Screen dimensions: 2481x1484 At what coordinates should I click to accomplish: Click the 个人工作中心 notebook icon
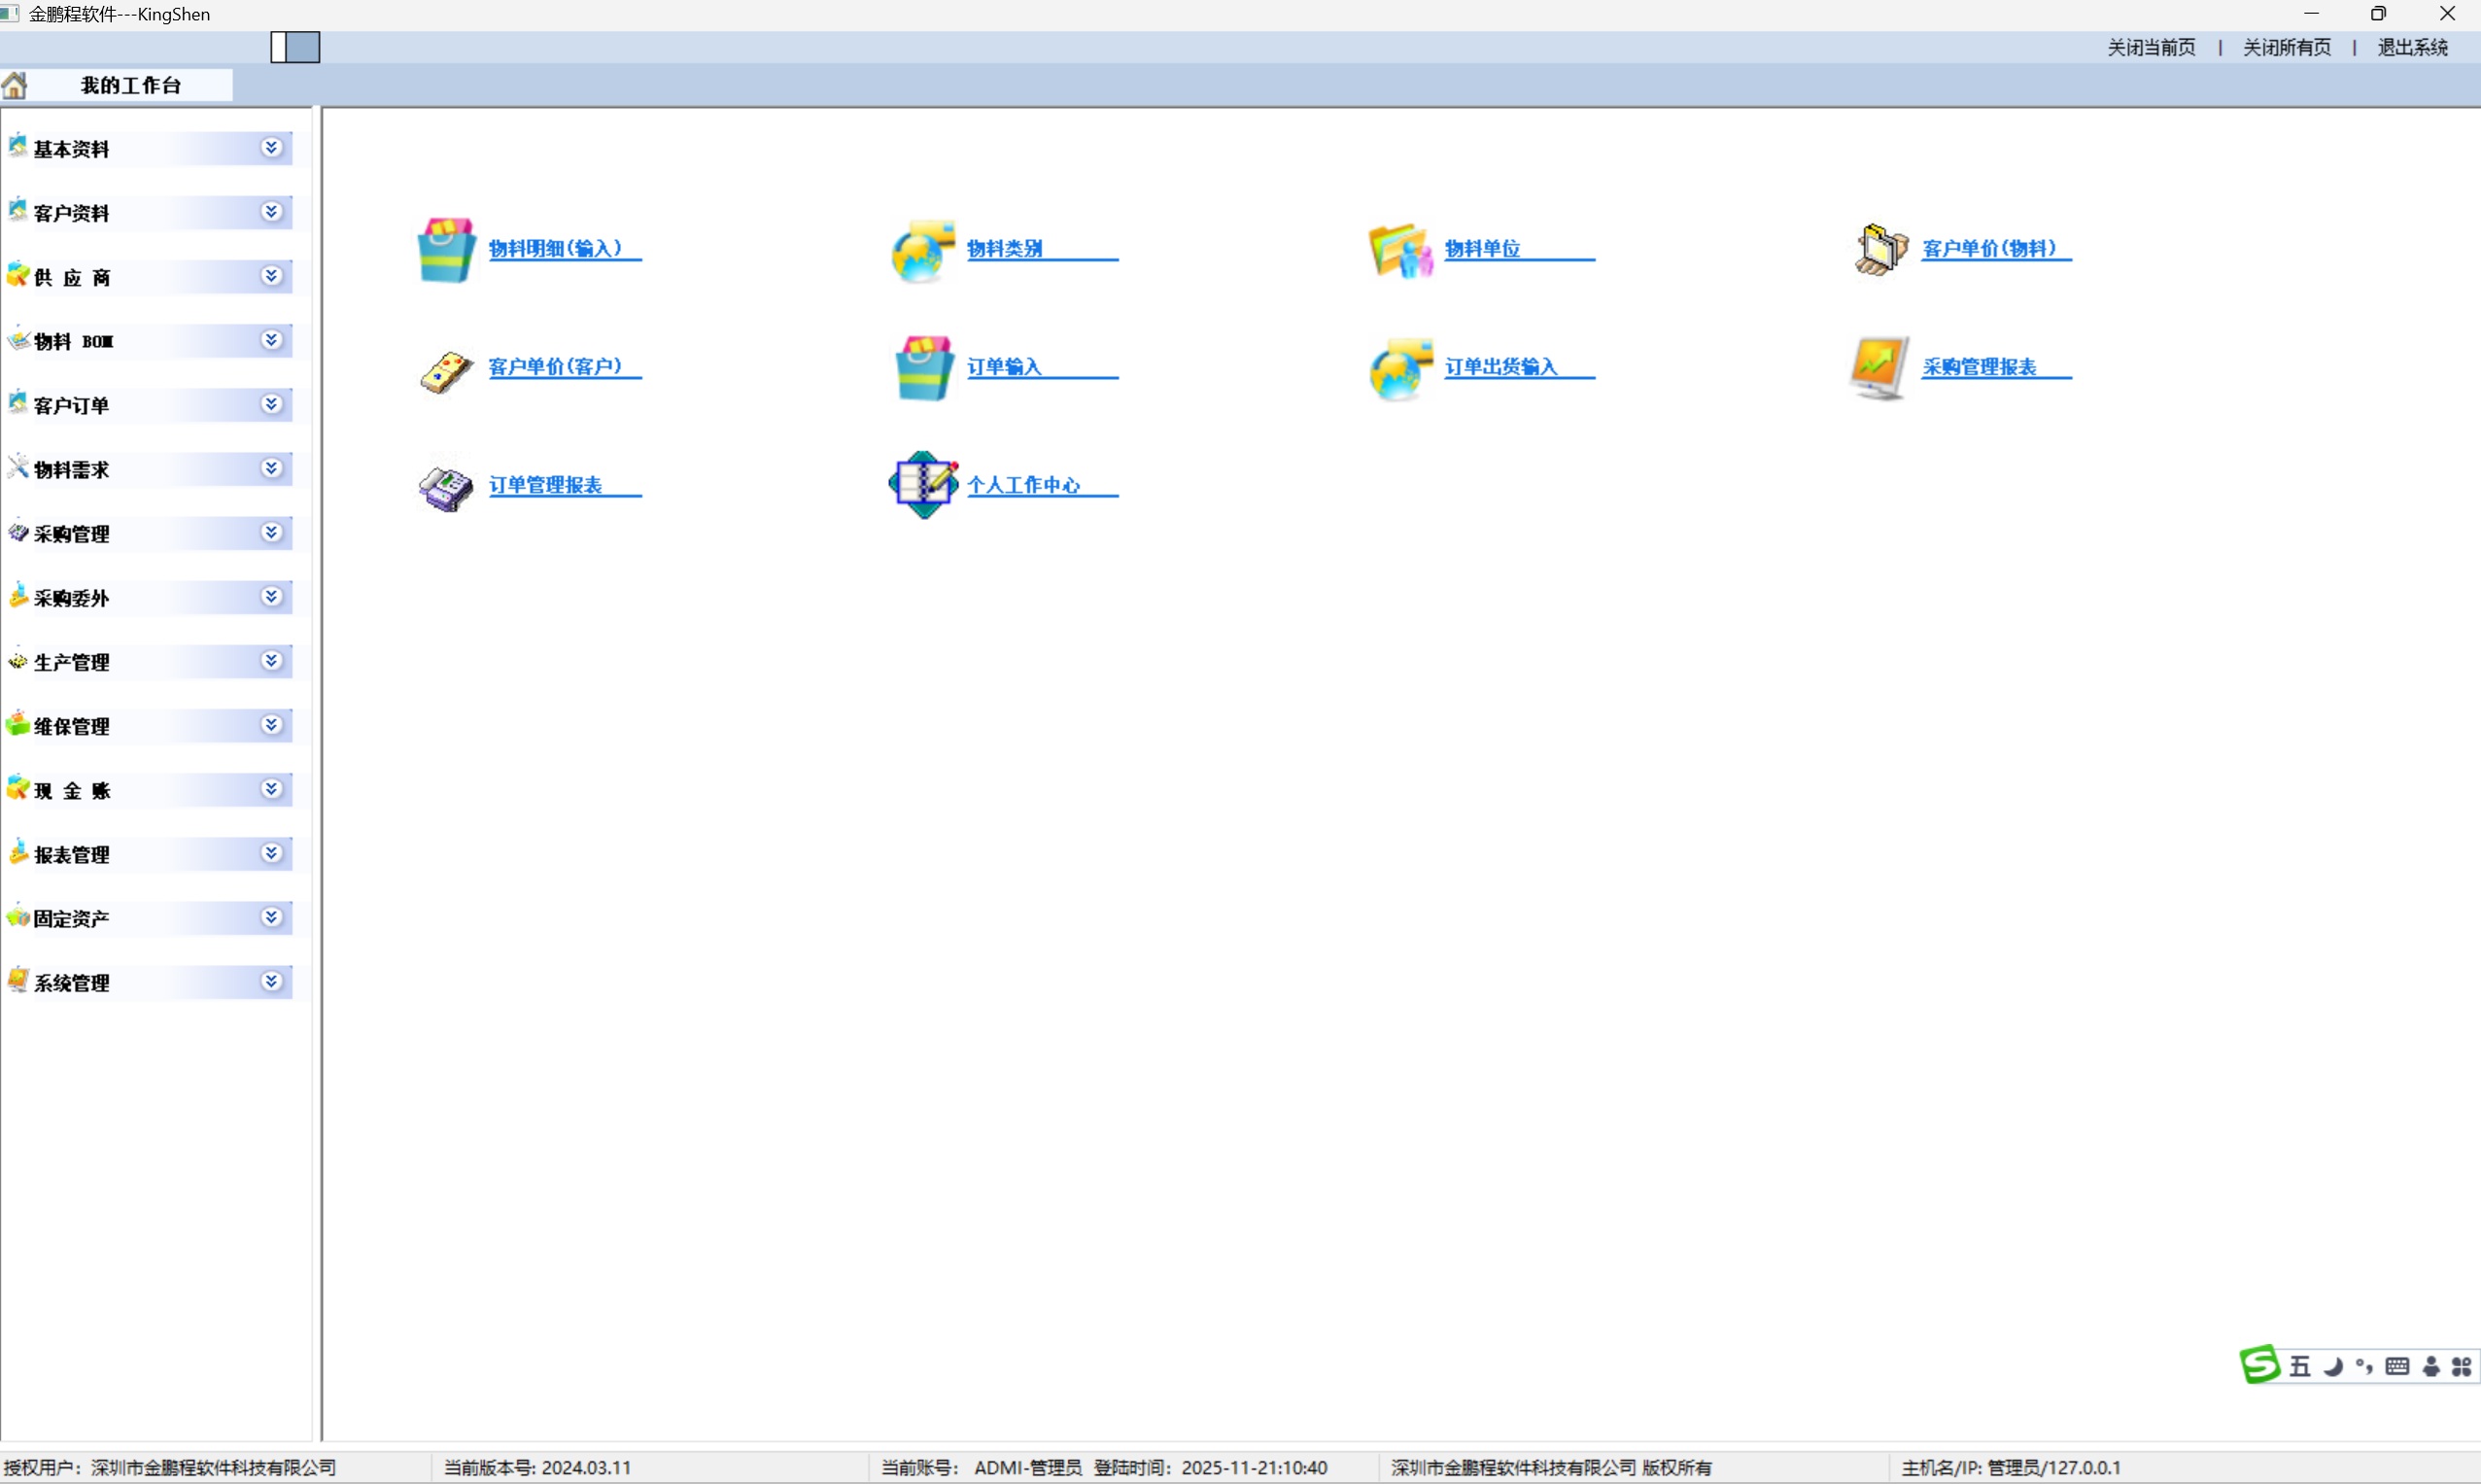click(923, 485)
